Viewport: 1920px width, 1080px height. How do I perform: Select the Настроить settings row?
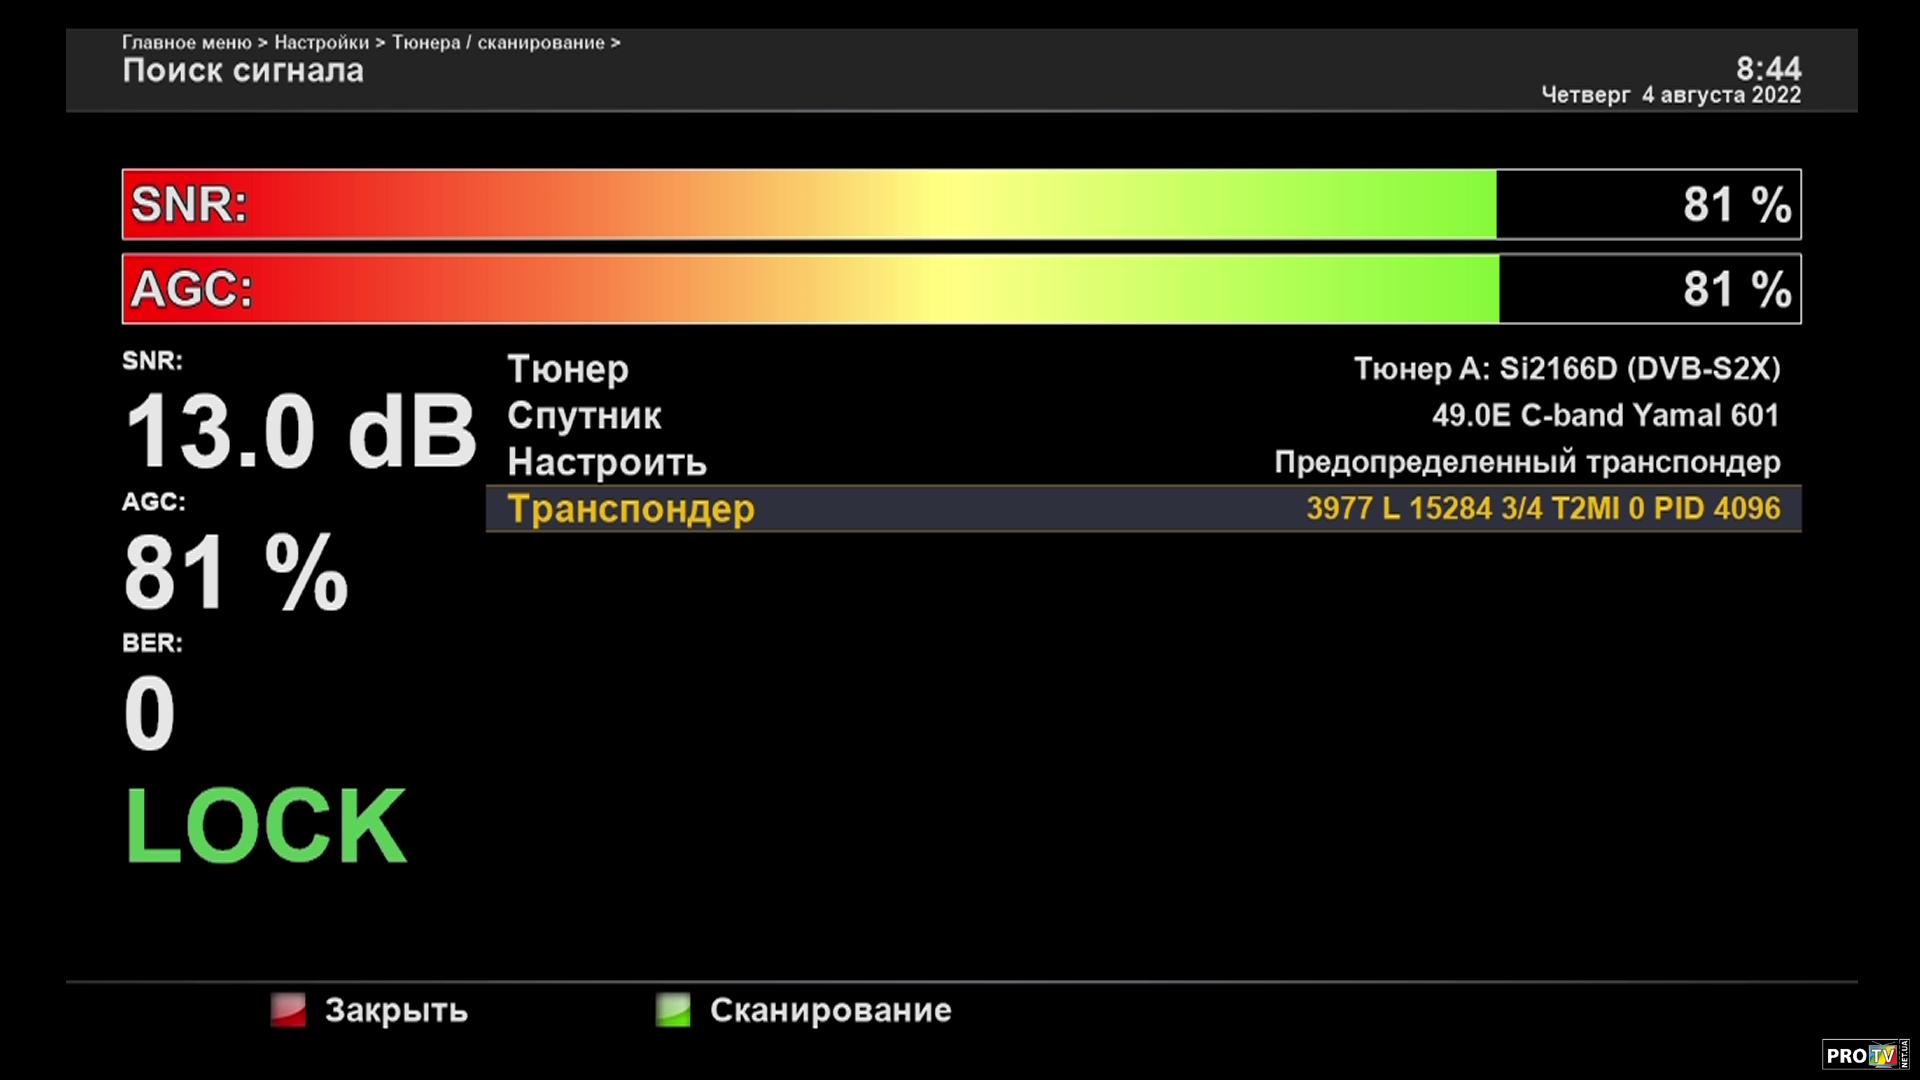[x=607, y=462]
